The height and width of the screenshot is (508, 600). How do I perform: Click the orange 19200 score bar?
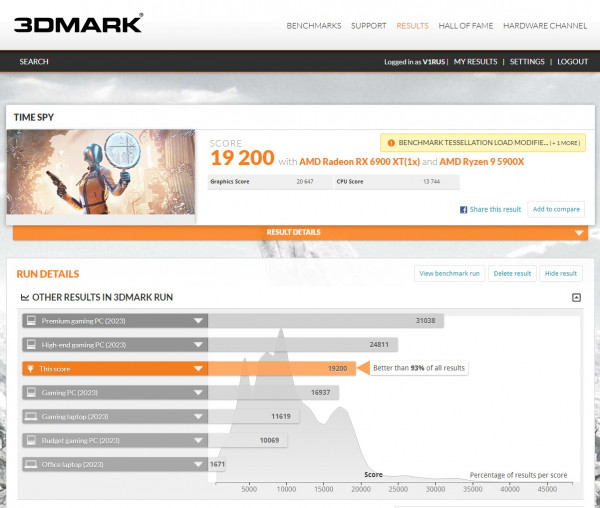pos(282,369)
